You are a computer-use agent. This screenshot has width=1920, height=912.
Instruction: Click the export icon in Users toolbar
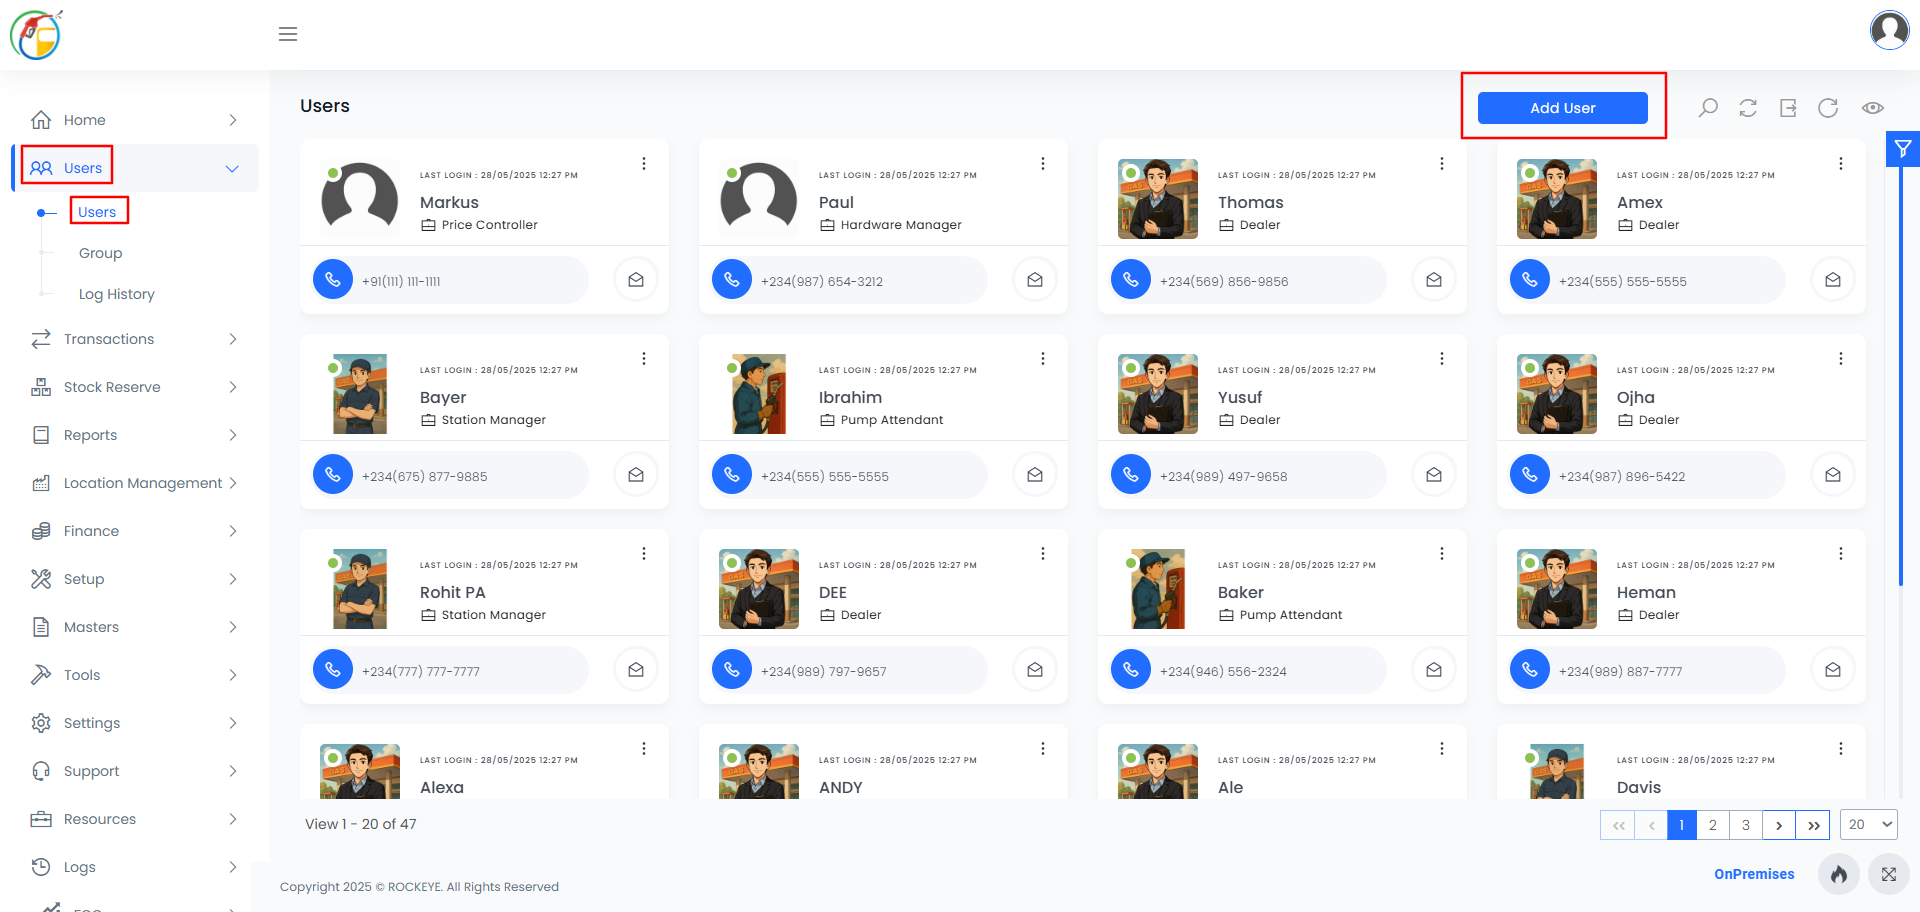click(1788, 108)
